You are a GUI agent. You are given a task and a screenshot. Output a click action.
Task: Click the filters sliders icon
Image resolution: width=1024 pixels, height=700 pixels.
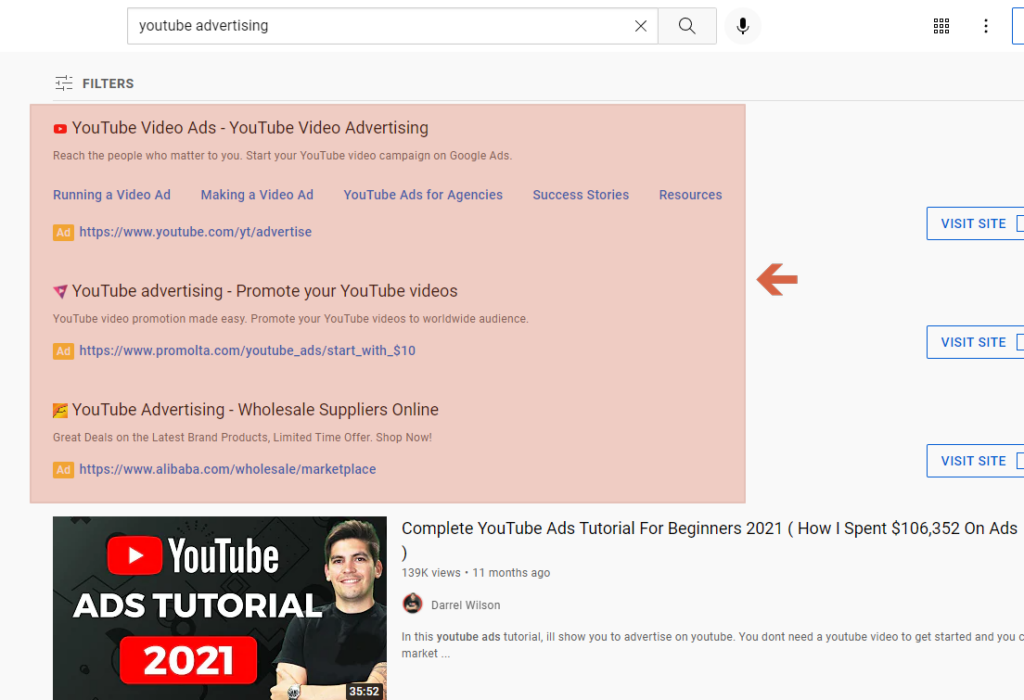[64, 84]
